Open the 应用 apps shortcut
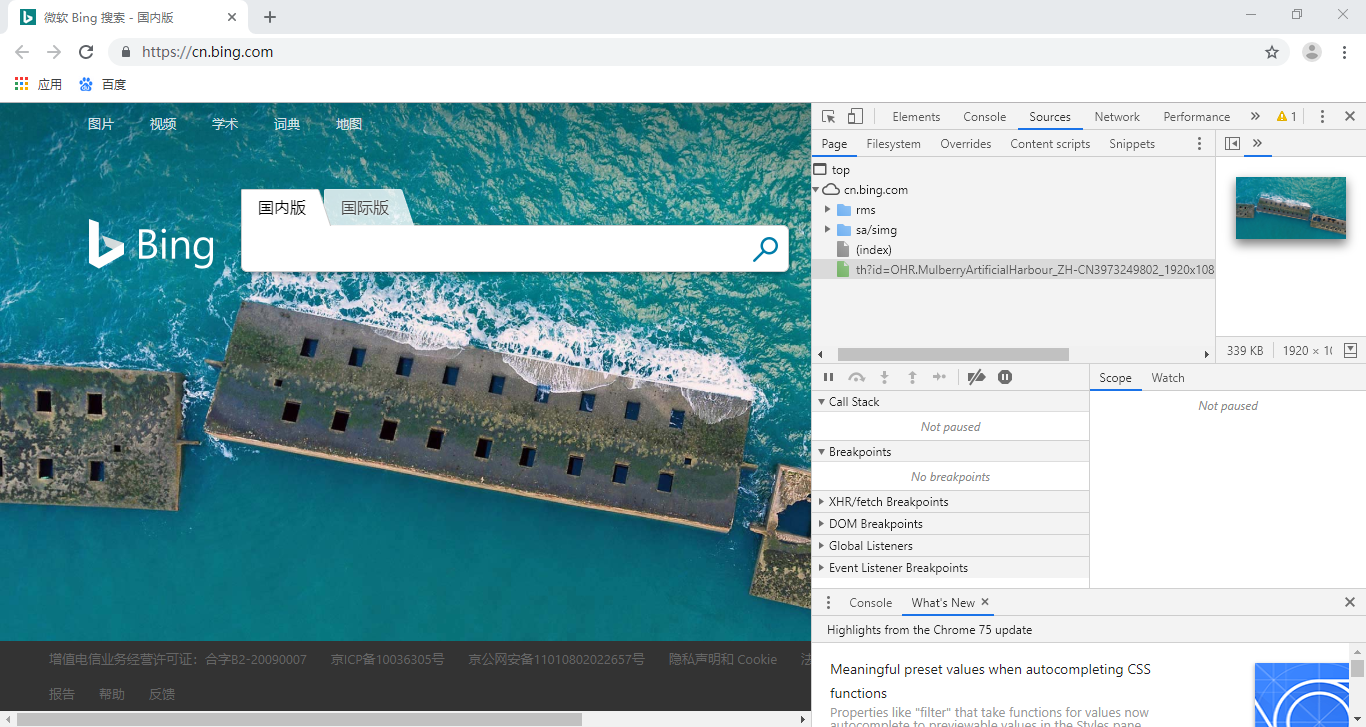Viewport: 1366px width, 727px height. tap(38, 85)
